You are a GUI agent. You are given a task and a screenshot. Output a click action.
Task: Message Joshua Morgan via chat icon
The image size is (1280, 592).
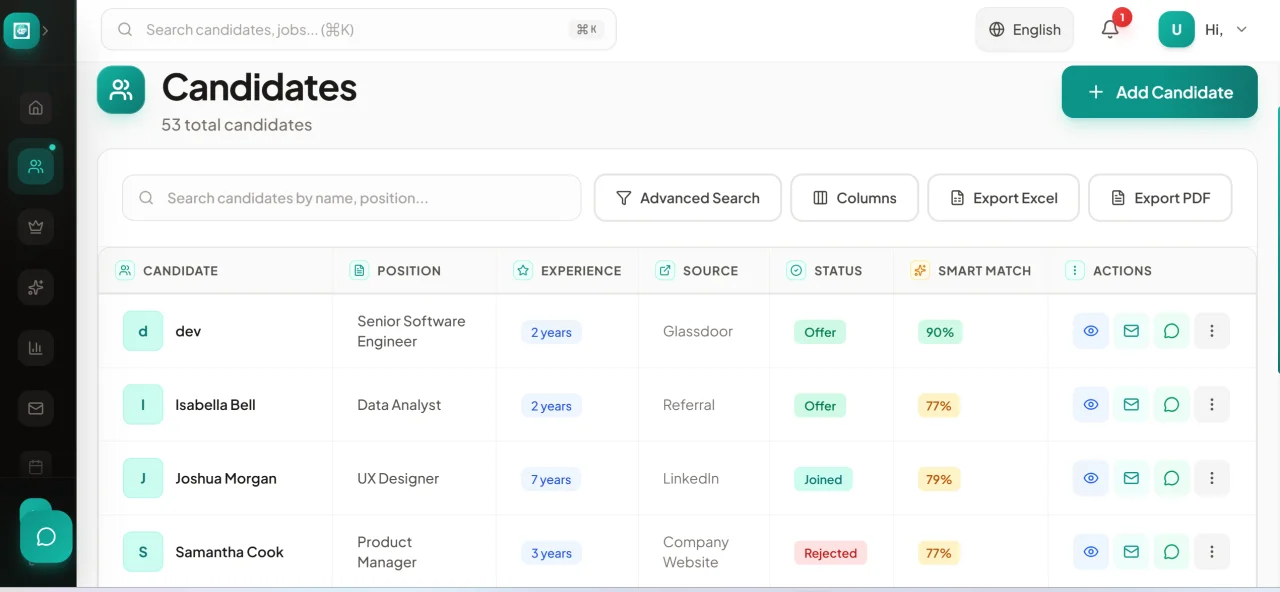pyautogui.click(x=1171, y=478)
